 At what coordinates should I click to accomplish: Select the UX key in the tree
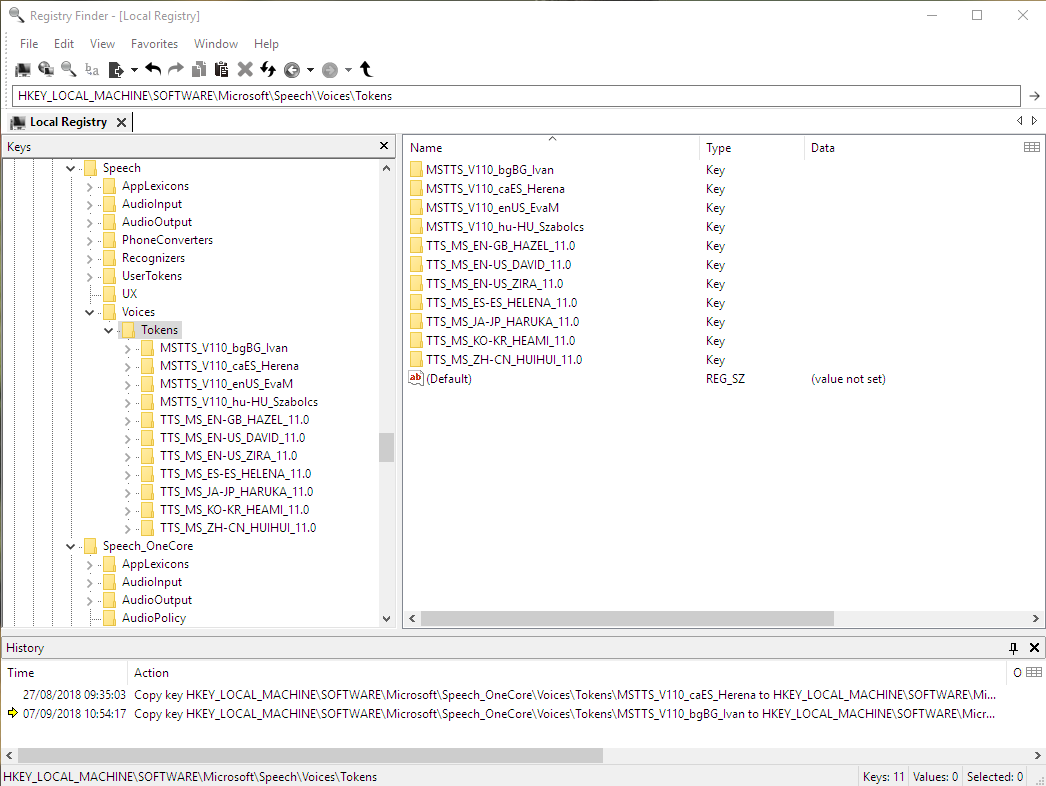129,294
